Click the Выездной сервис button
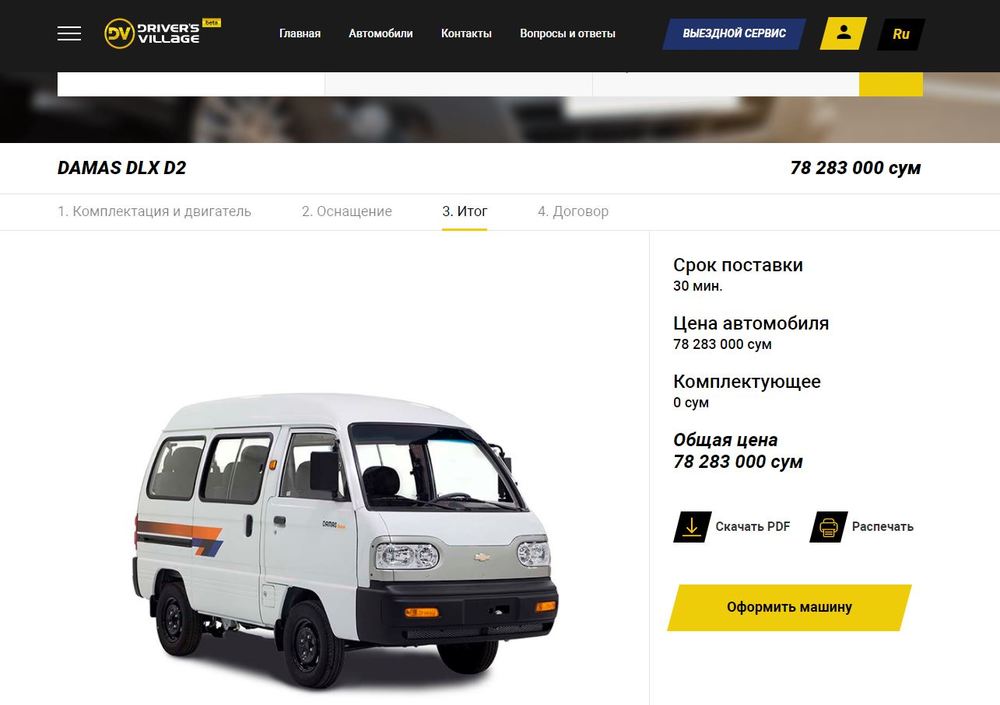This screenshot has width=1000, height=705. pos(734,34)
